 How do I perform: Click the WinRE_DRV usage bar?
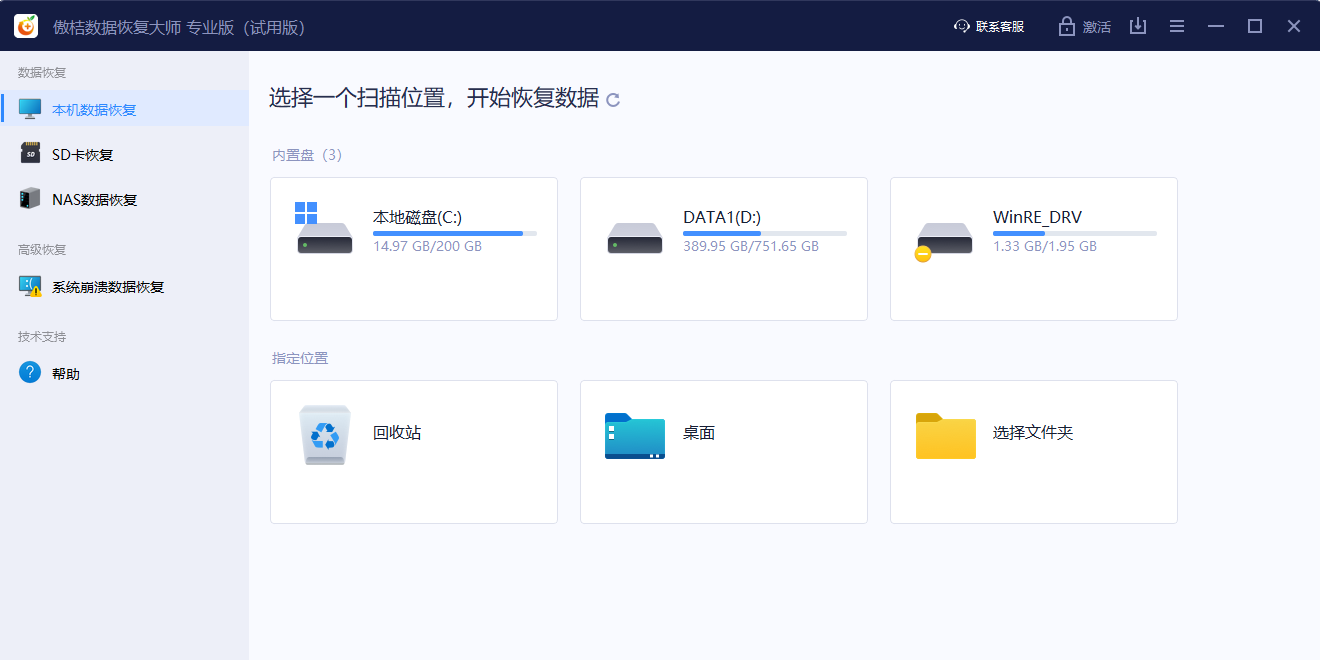click(1075, 233)
